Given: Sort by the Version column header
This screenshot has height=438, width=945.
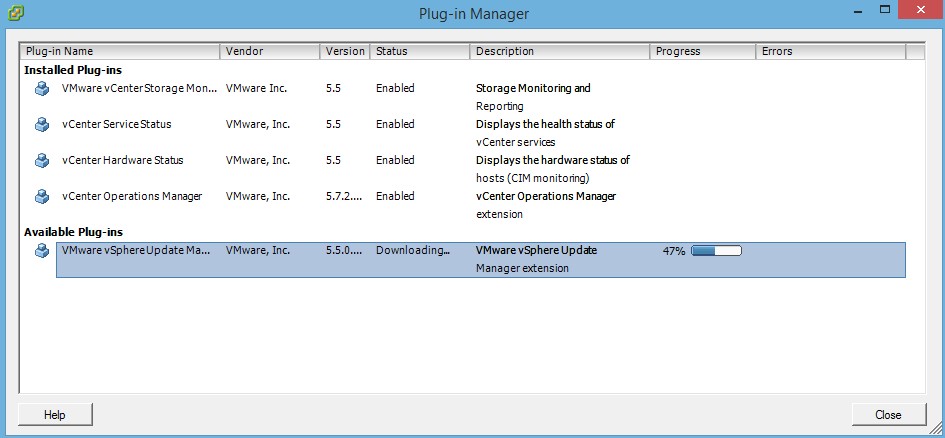Looking at the screenshot, I should tap(345, 52).
